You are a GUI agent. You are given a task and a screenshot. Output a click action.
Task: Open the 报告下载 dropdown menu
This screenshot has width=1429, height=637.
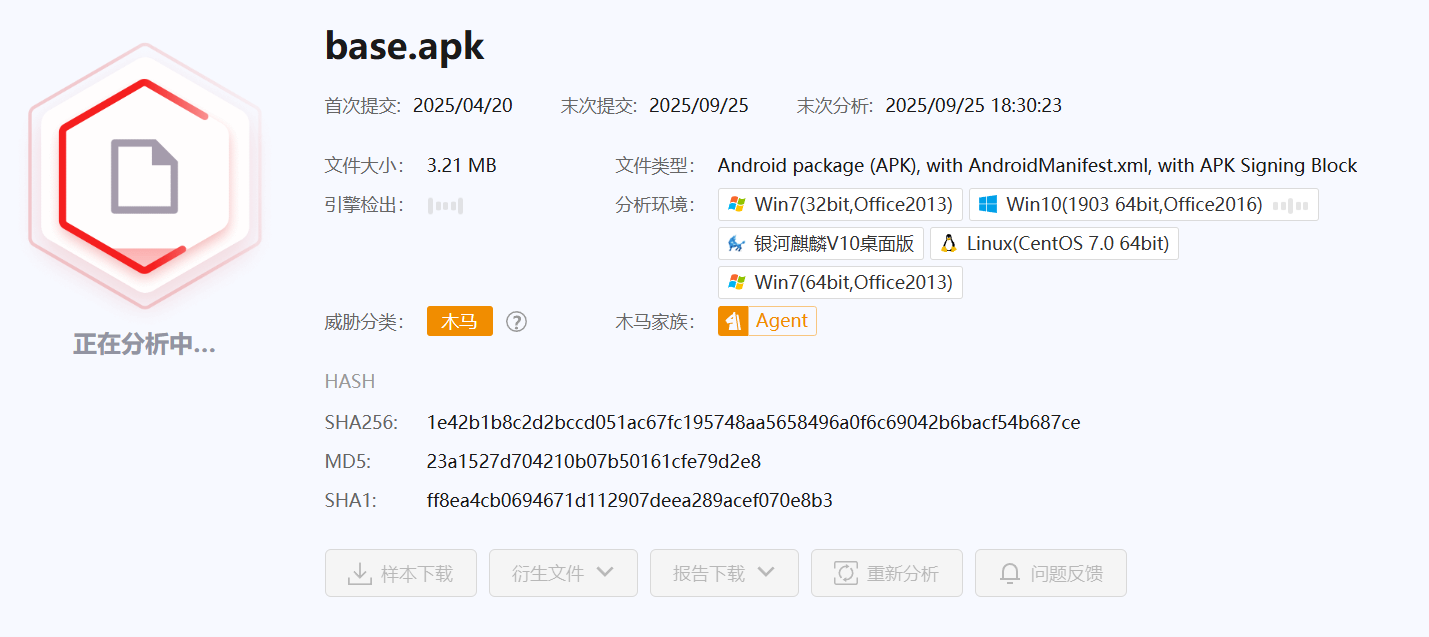click(723, 573)
